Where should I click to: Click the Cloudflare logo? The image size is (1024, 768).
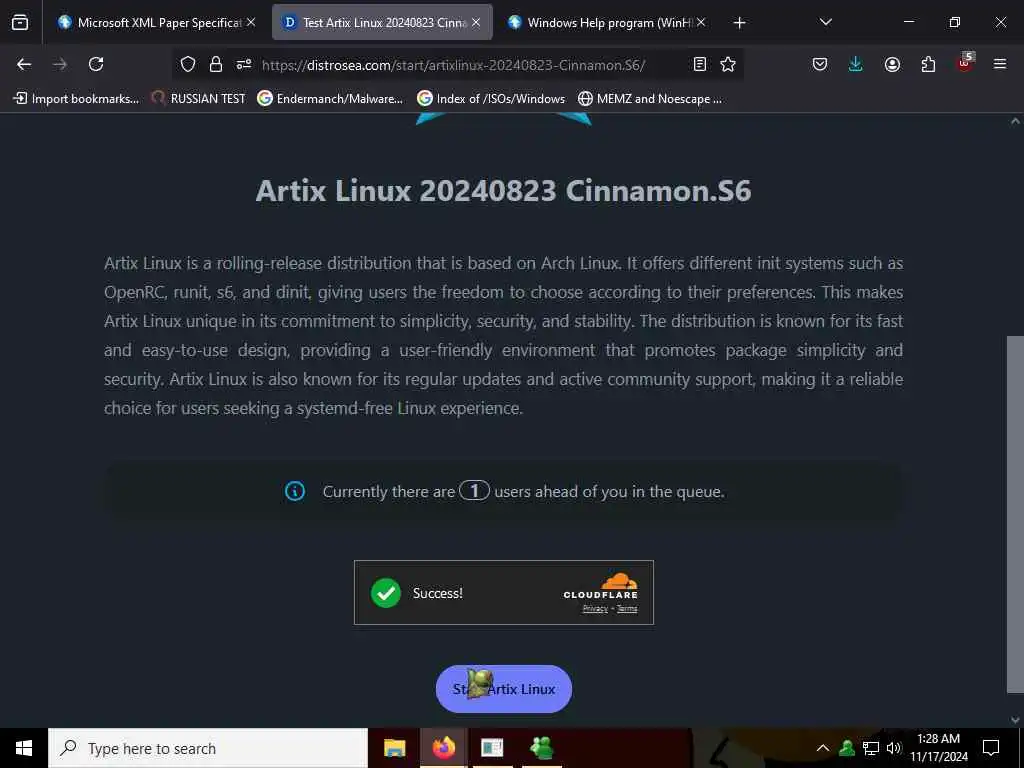pos(601,586)
